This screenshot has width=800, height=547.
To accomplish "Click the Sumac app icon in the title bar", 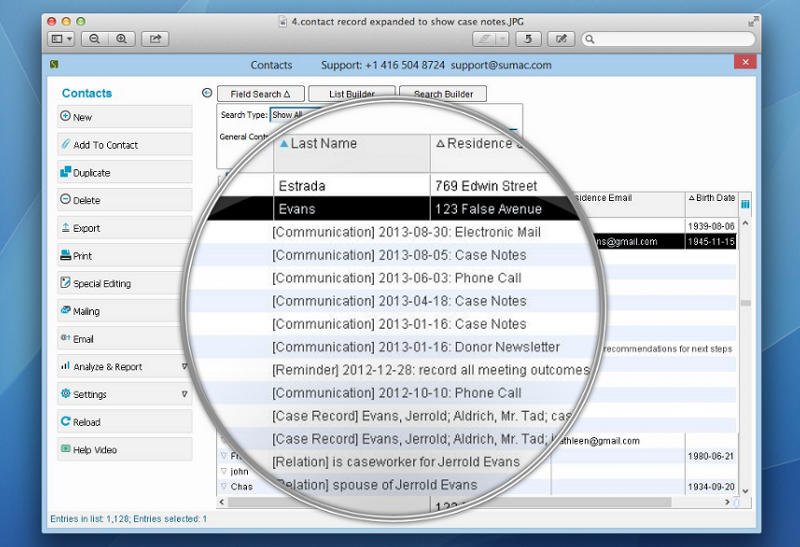I will 54,64.
